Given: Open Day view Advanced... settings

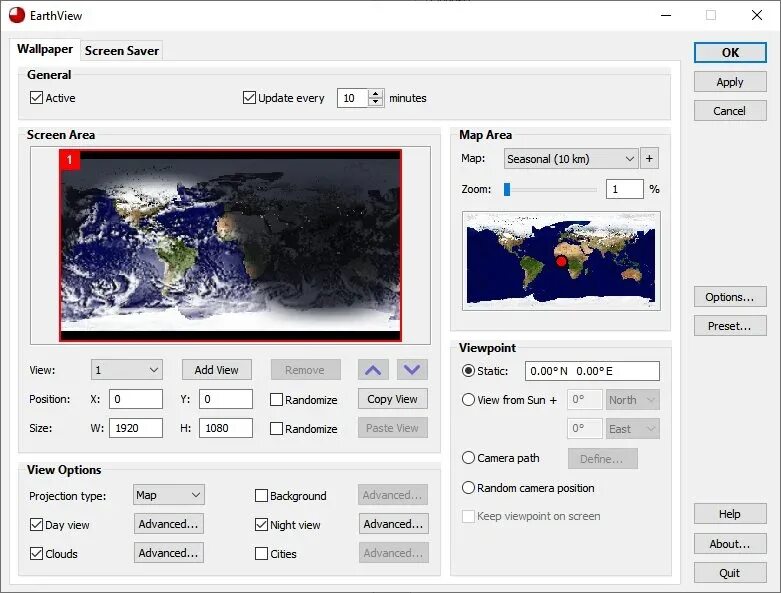Looking at the screenshot, I should (x=168, y=524).
